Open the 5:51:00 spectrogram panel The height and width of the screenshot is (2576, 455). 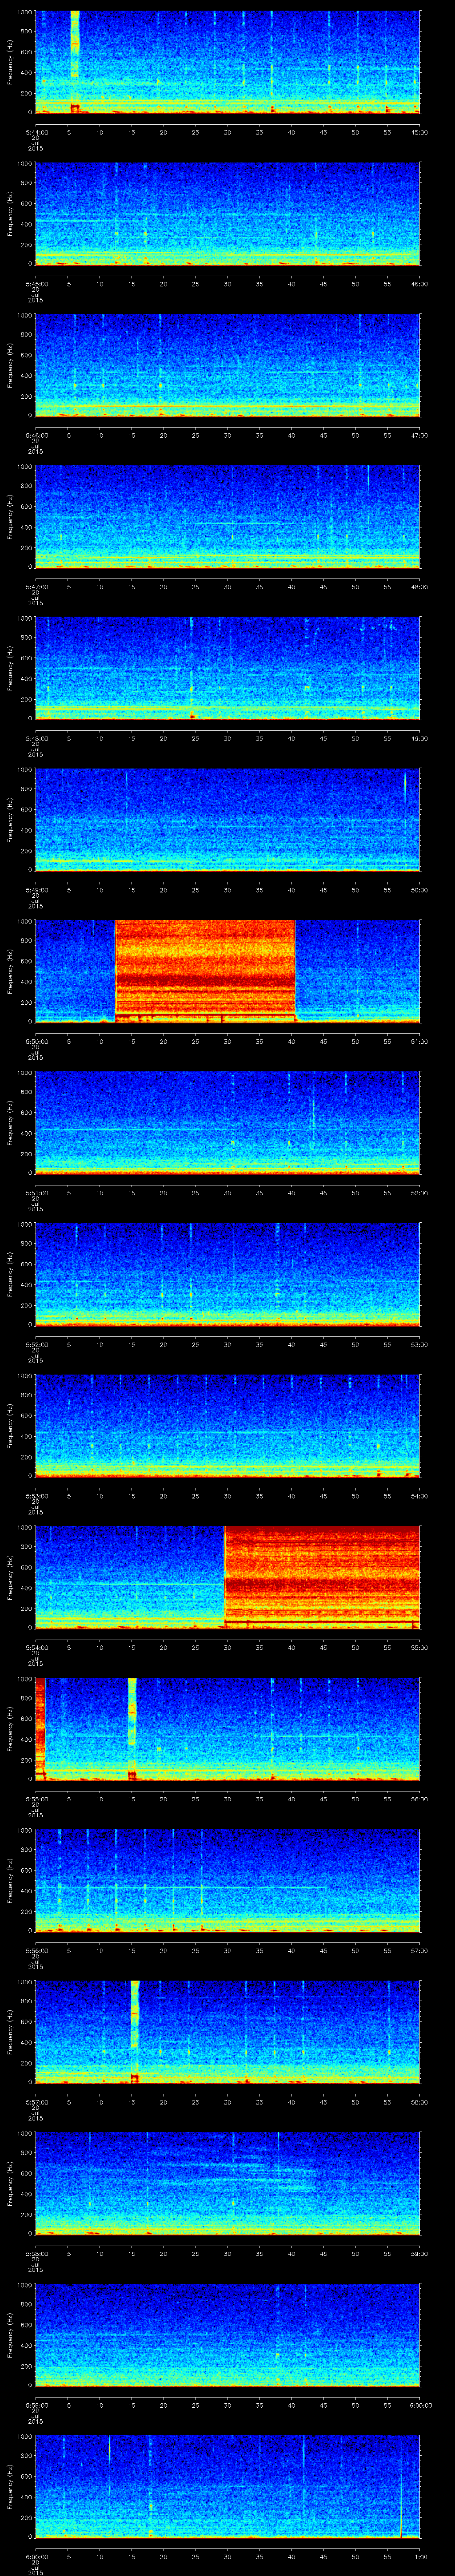pyautogui.click(x=227, y=1123)
